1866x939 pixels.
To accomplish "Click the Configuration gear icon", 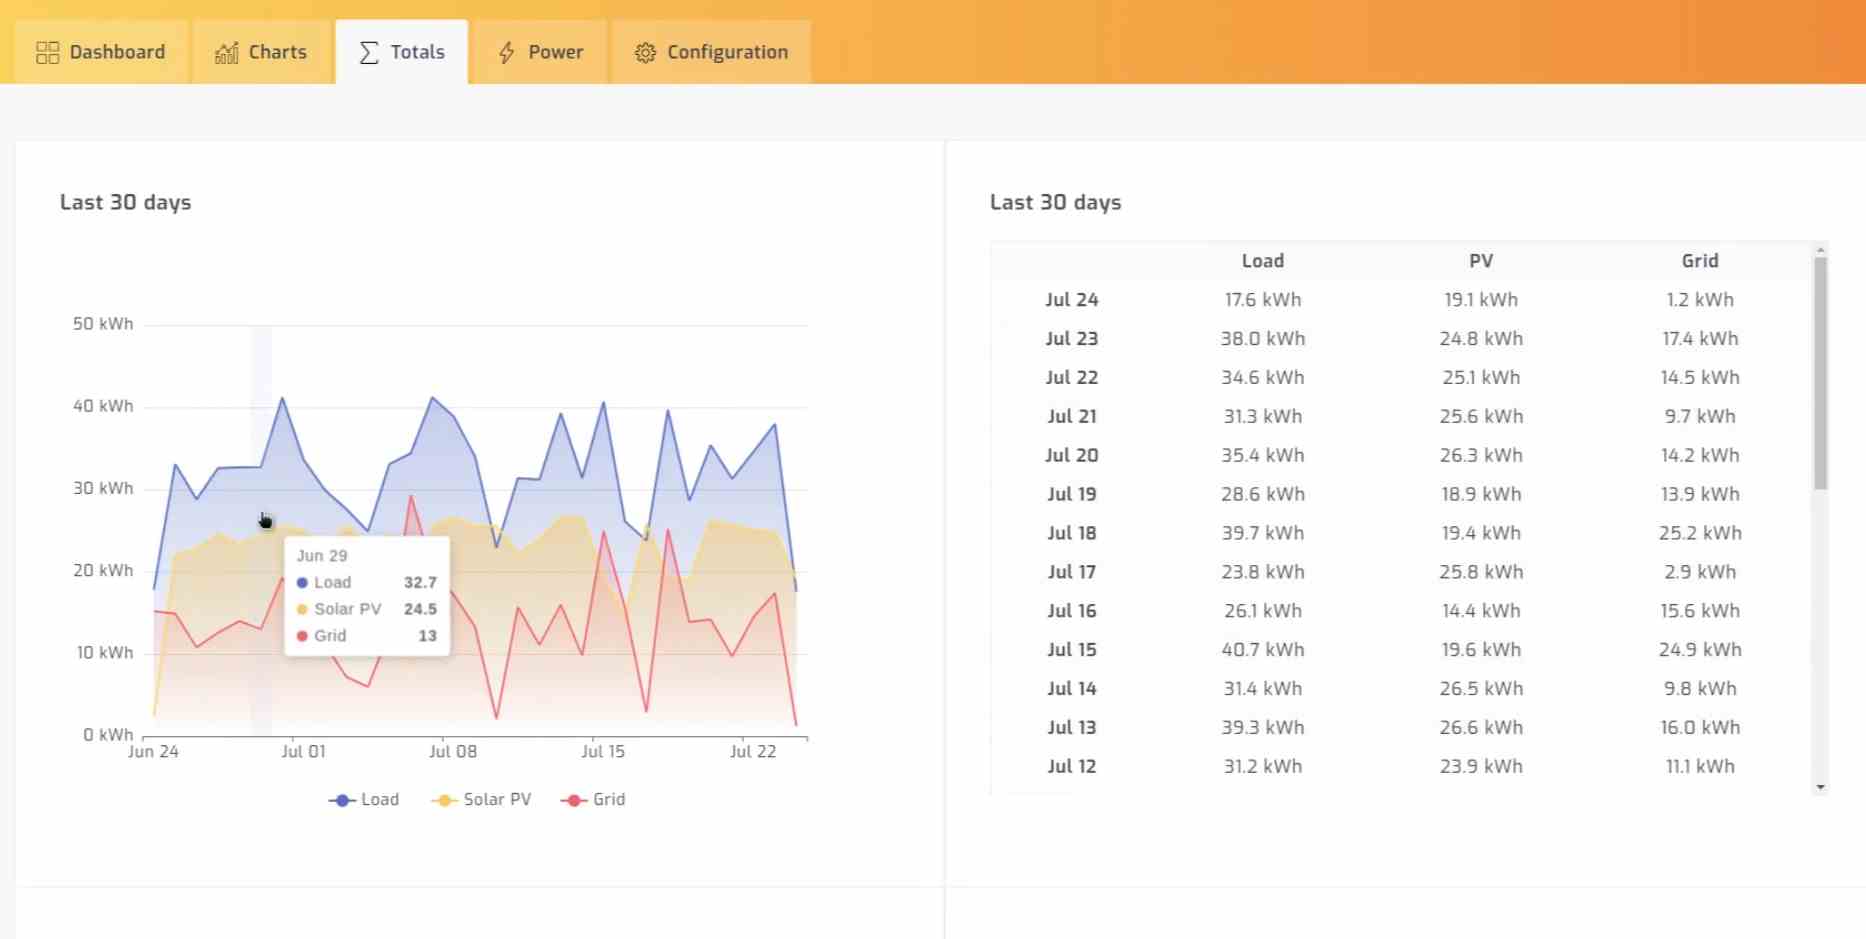I will click(646, 53).
